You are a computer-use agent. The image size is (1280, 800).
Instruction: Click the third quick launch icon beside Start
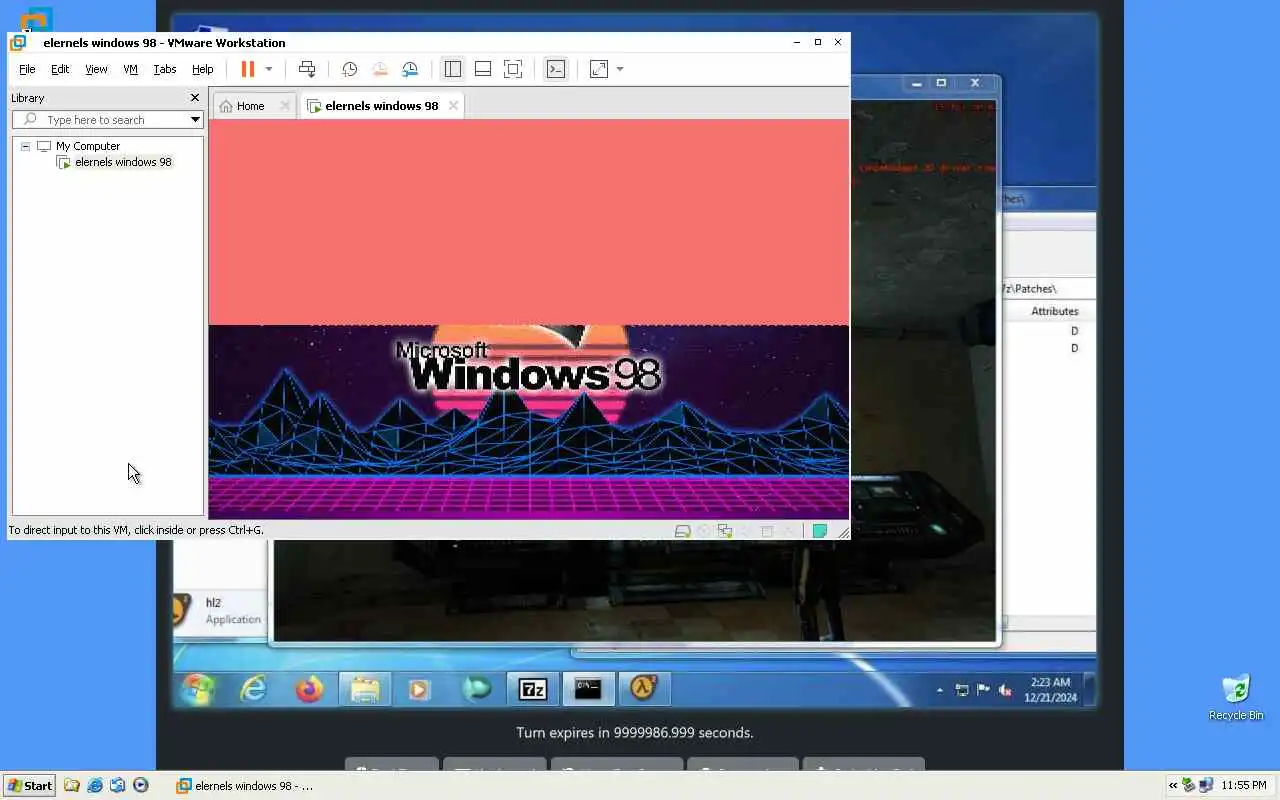pyautogui.click(x=118, y=785)
